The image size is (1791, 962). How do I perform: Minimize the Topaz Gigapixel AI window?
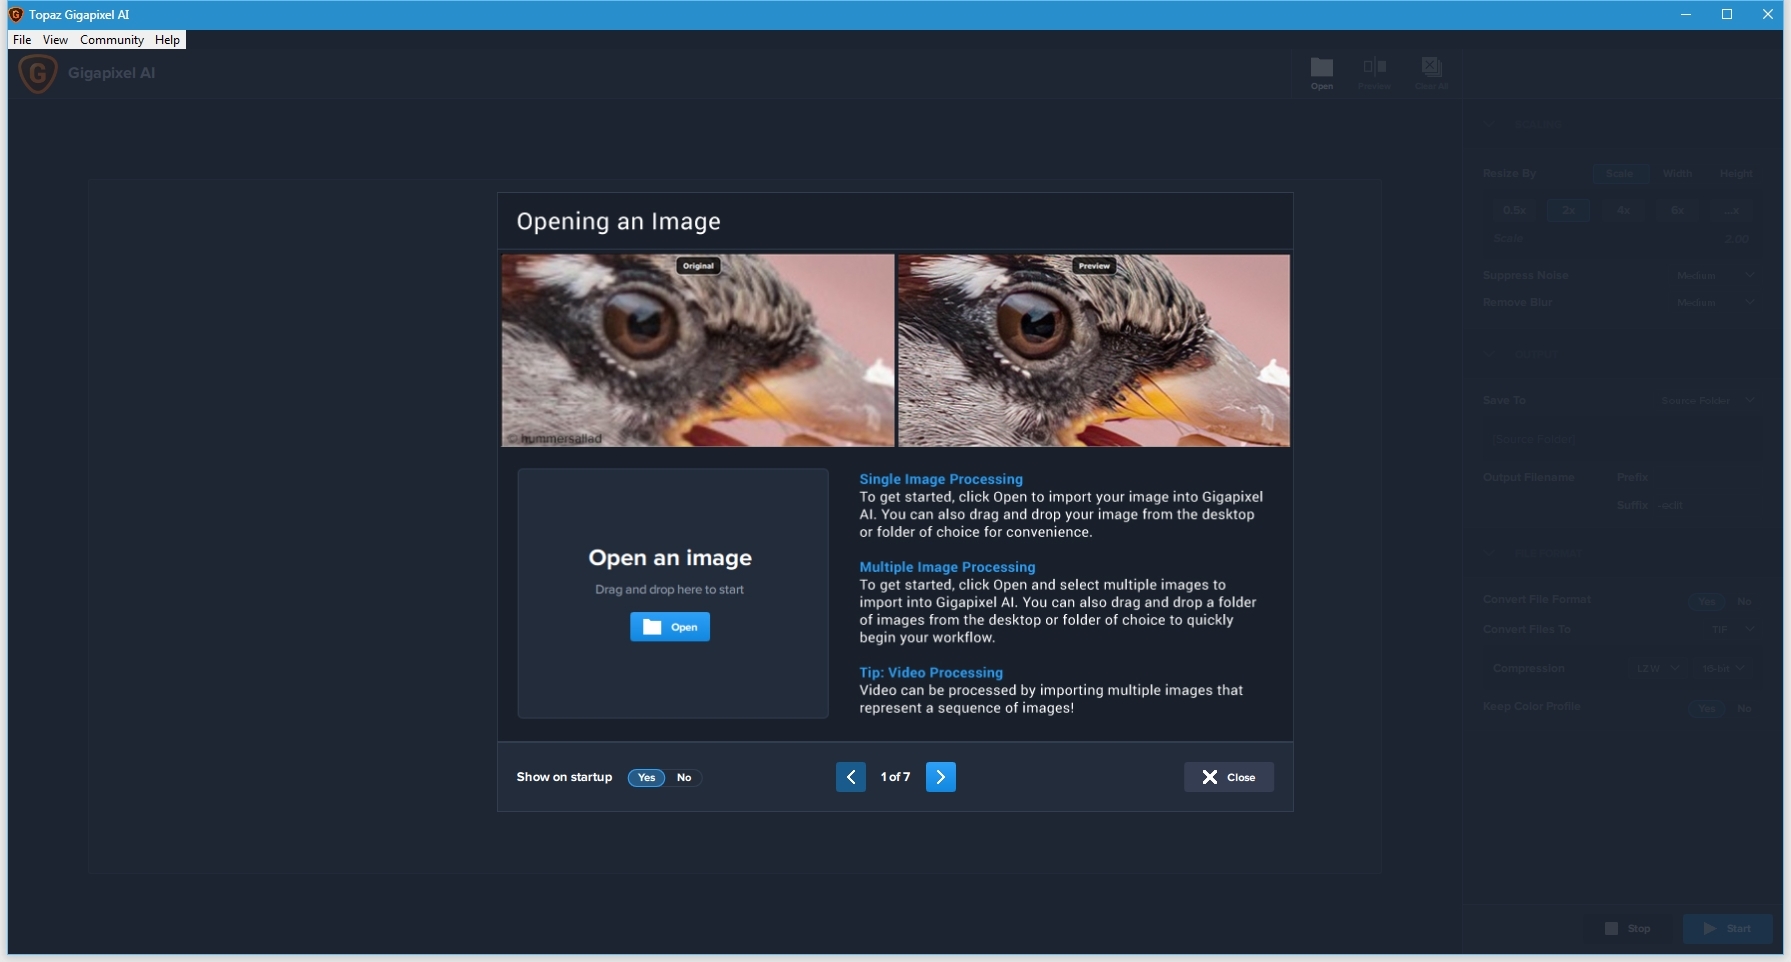1686,14
